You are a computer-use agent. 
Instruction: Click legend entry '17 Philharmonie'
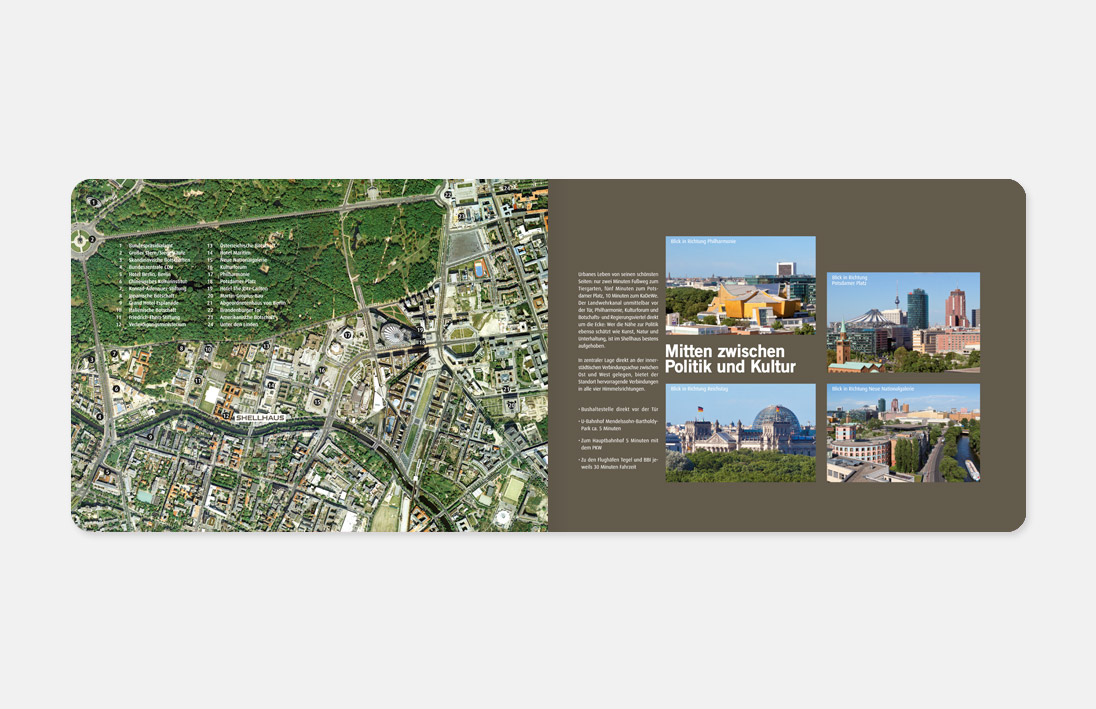(x=229, y=274)
